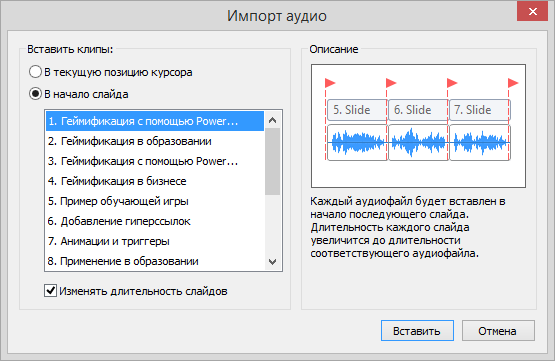The width and height of the screenshot is (555, 361).
Task: Select slide '8. Применение в образовании'
Action: pos(155,261)
